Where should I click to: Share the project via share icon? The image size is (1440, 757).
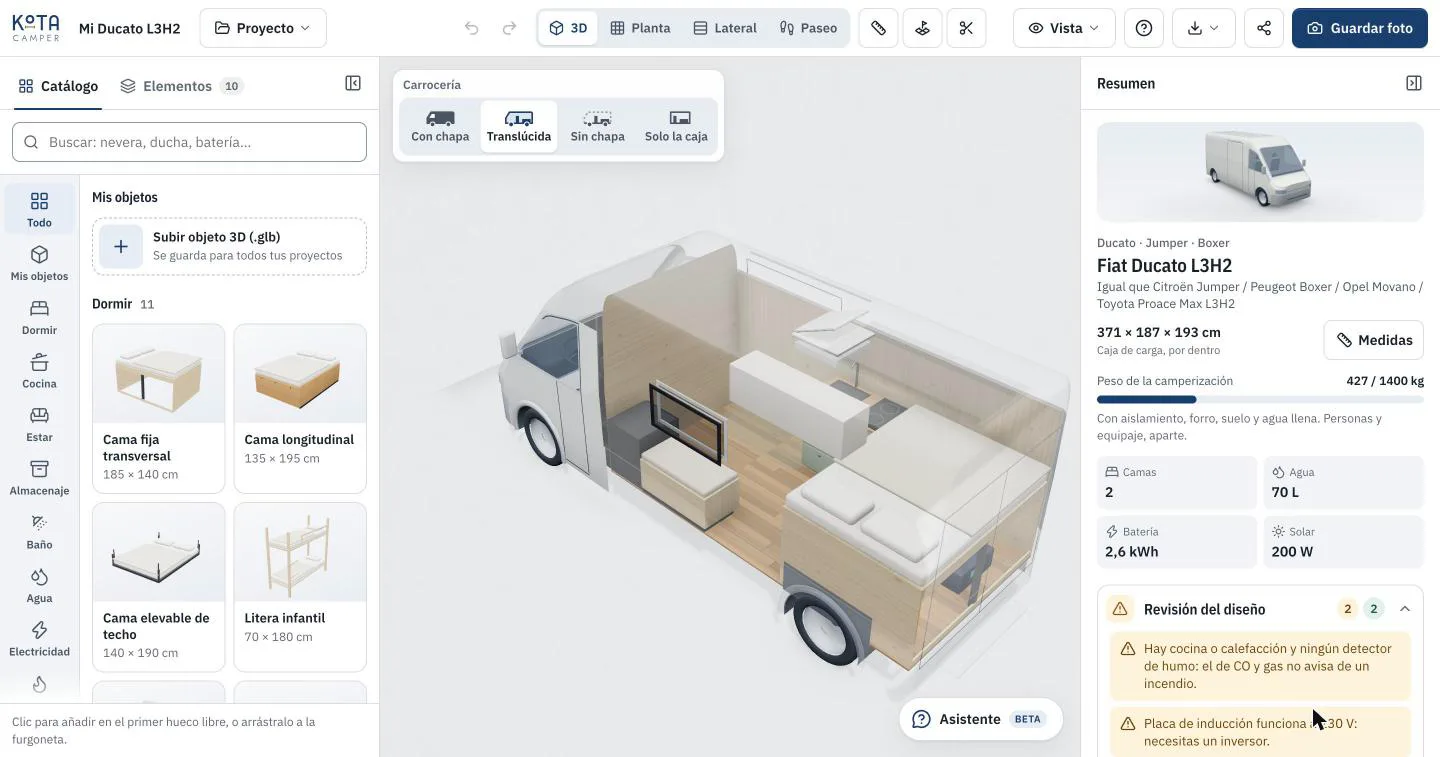tap(1264, 28)
